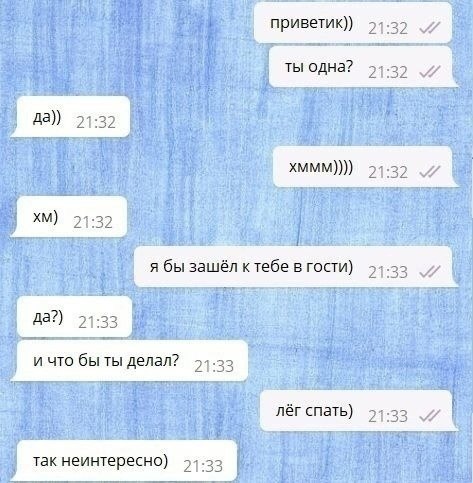Tap the incoming "да?)" message
Screen dimensions: 473x483
(72, 317)
